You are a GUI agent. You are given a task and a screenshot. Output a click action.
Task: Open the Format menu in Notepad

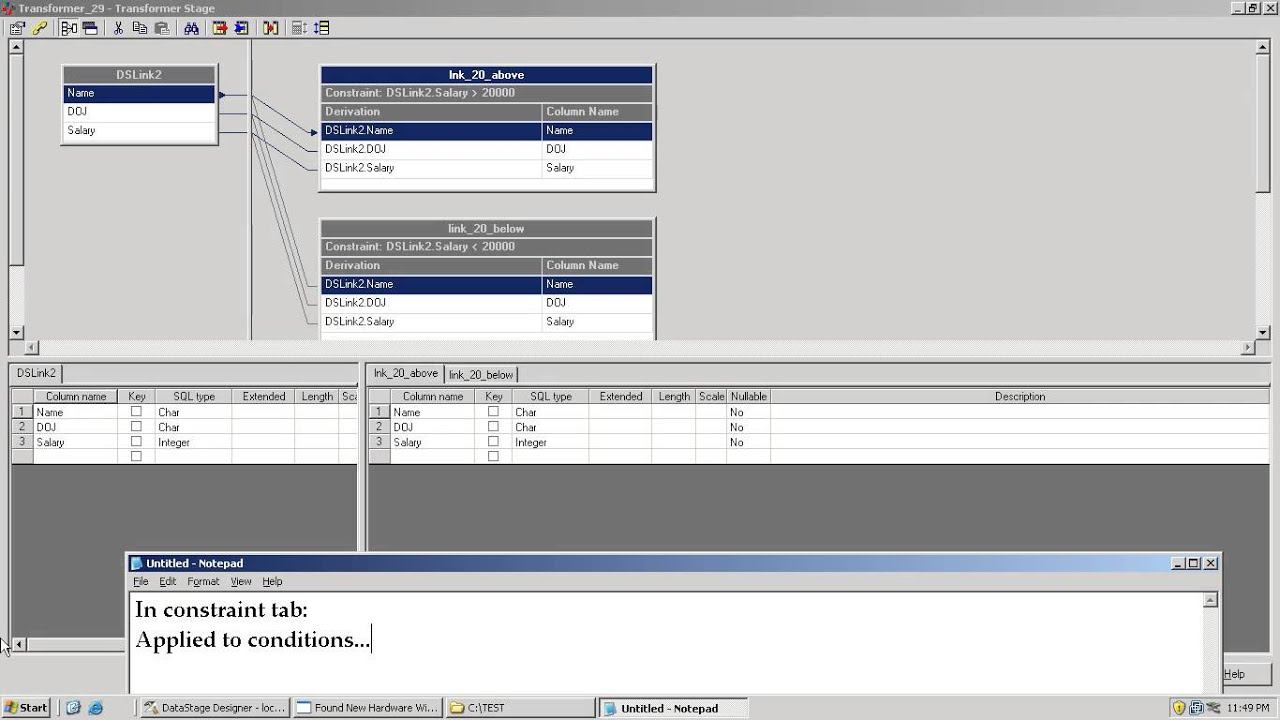click(203, 581)
